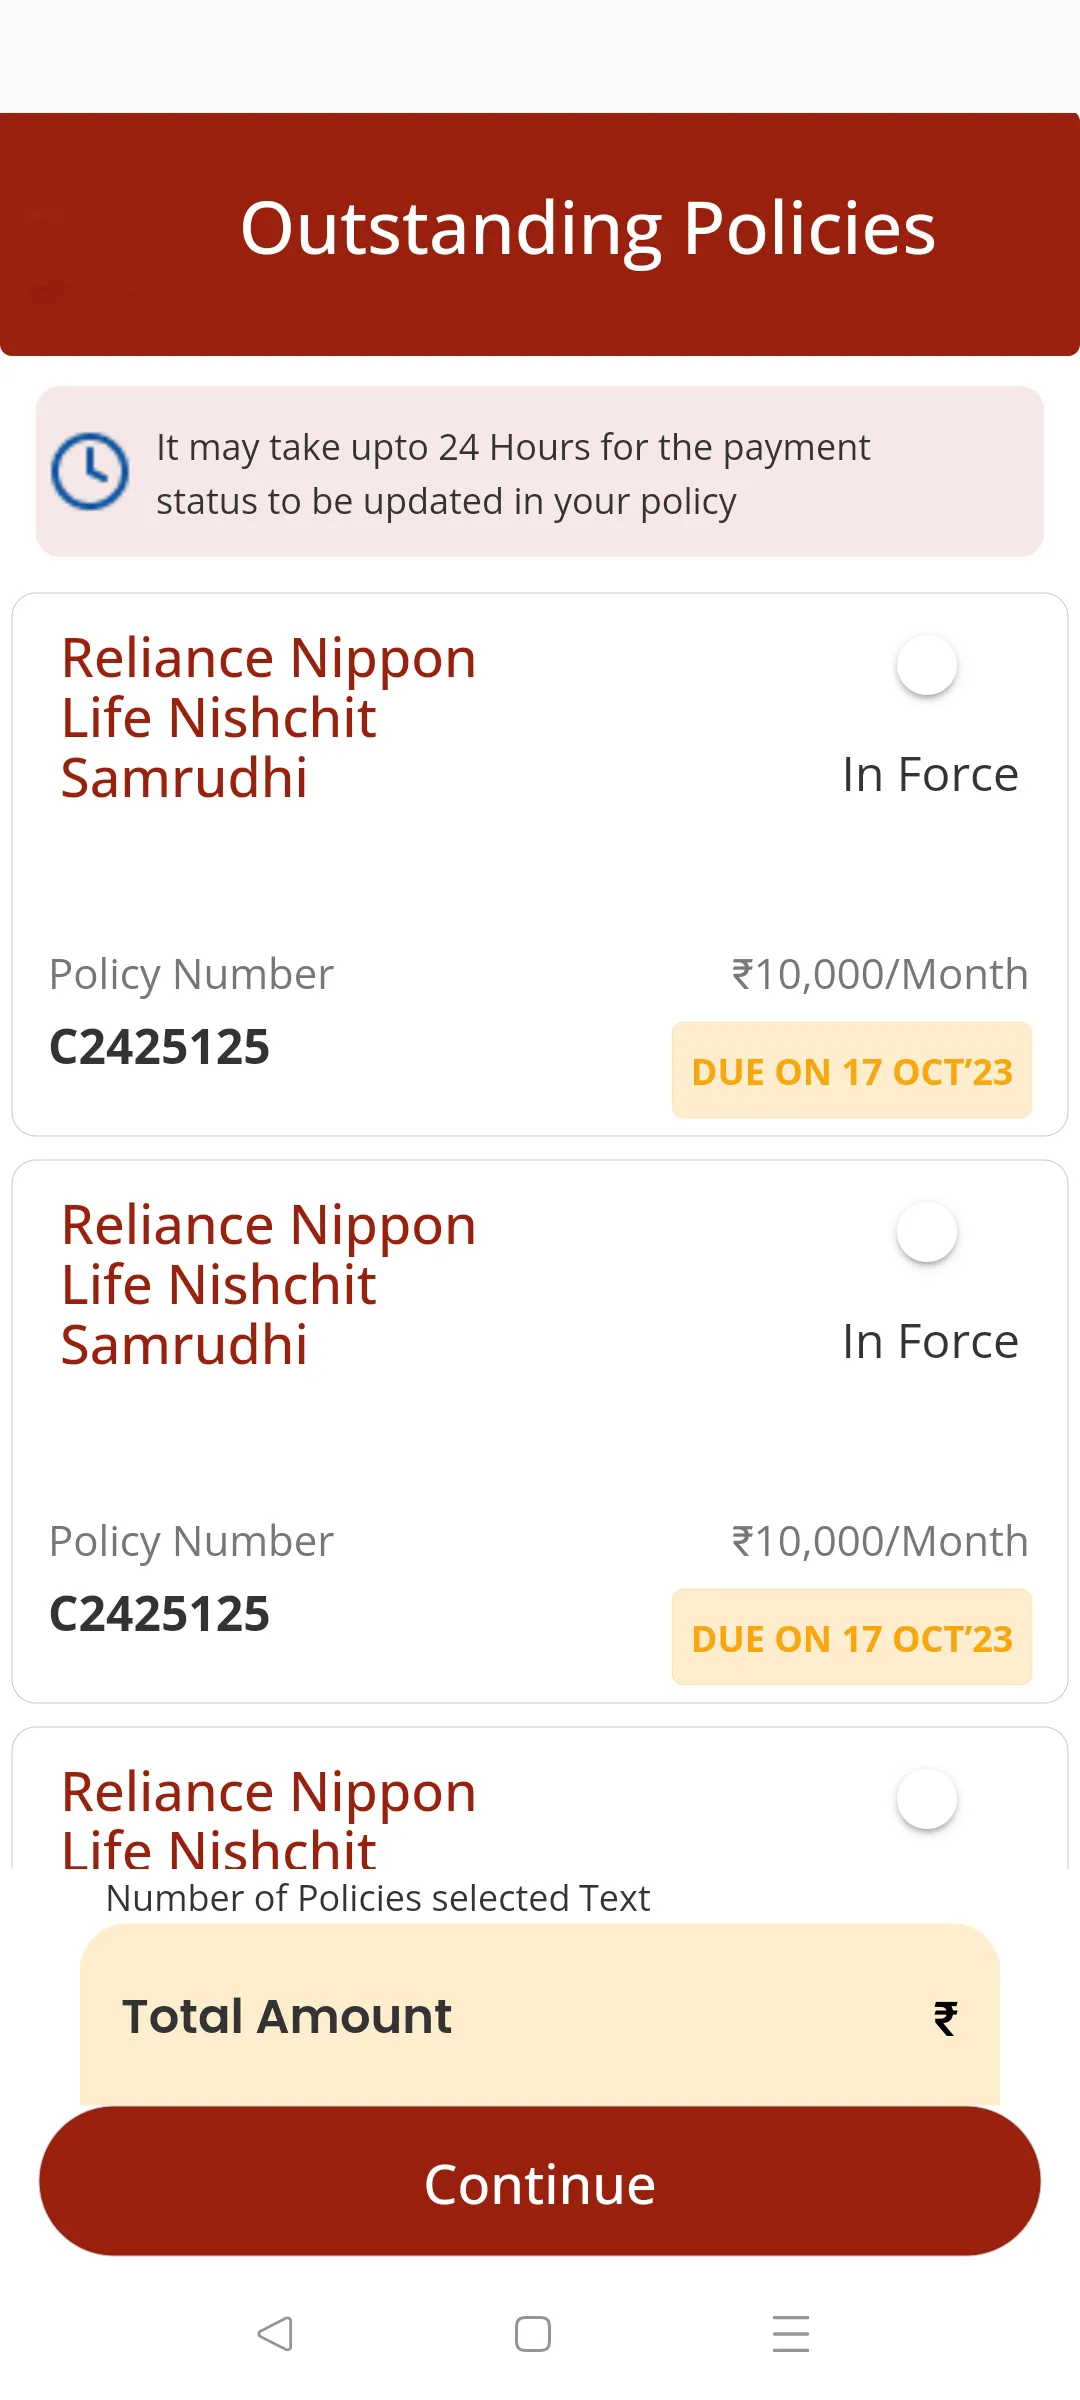
Task: Tap ₹10,000/Month amount in second card
Action: click(x=880, y=1542)
